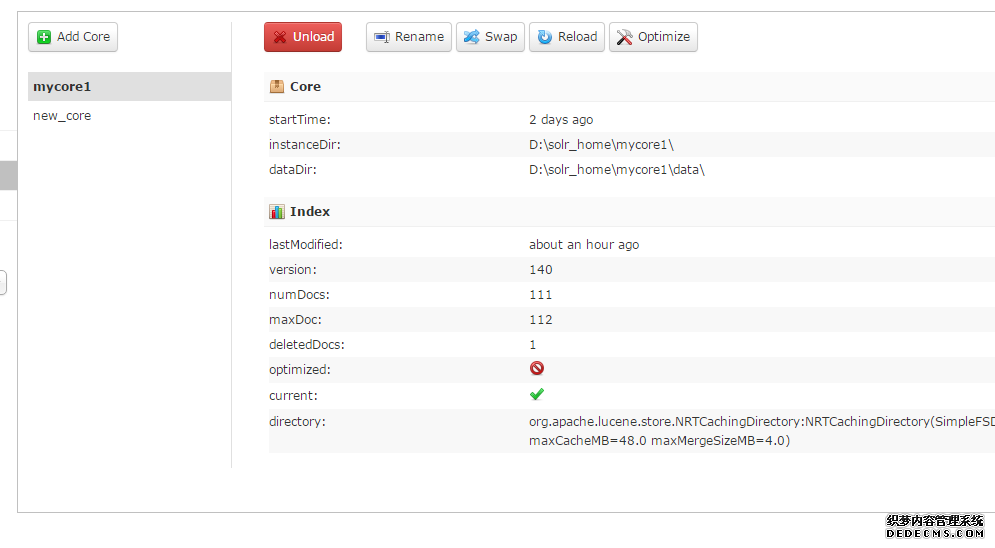
Task: Click the NRTCachingDirectory directory value
Action: click(x=760, y=422)
